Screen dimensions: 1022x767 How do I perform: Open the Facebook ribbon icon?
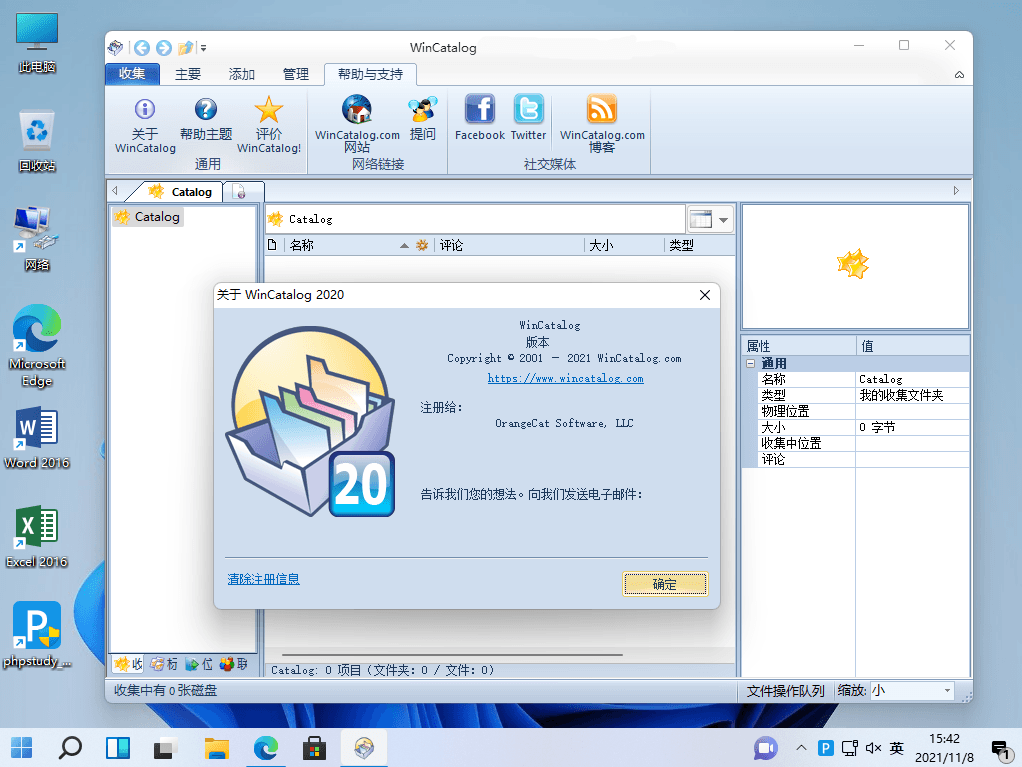click(x=480, y=117)
